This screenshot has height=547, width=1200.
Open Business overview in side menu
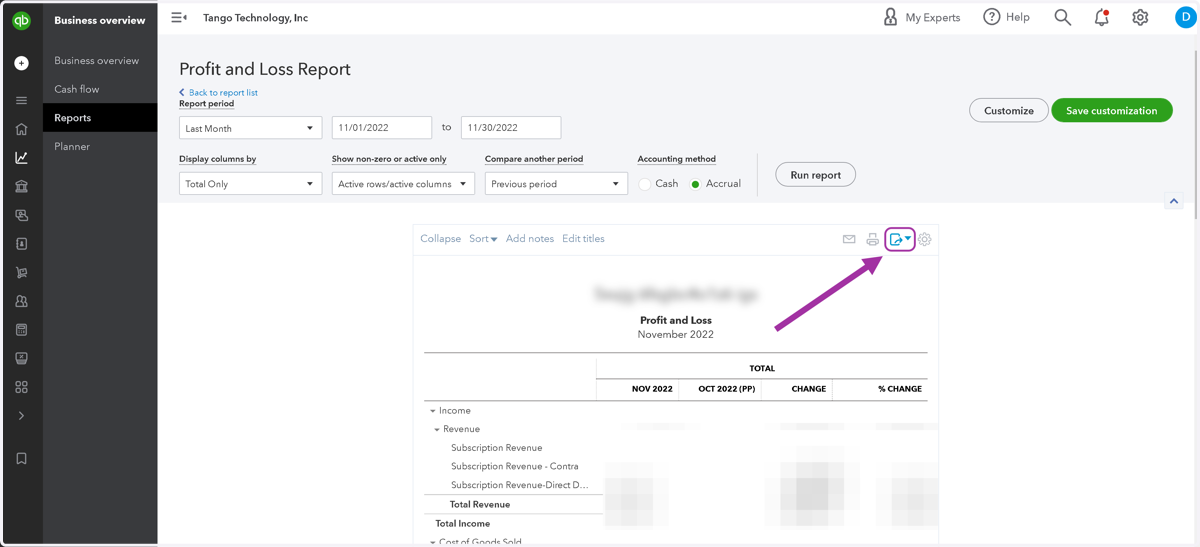pyautogui.click(x=97, y=61)
